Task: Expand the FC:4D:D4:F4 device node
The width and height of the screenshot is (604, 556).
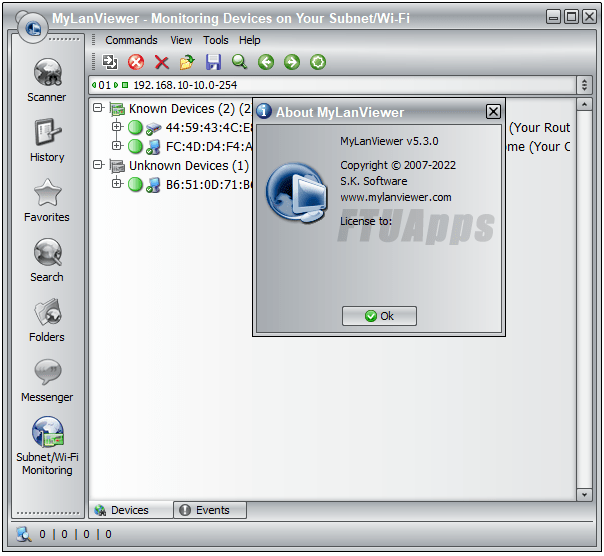Action: point(116,146)
